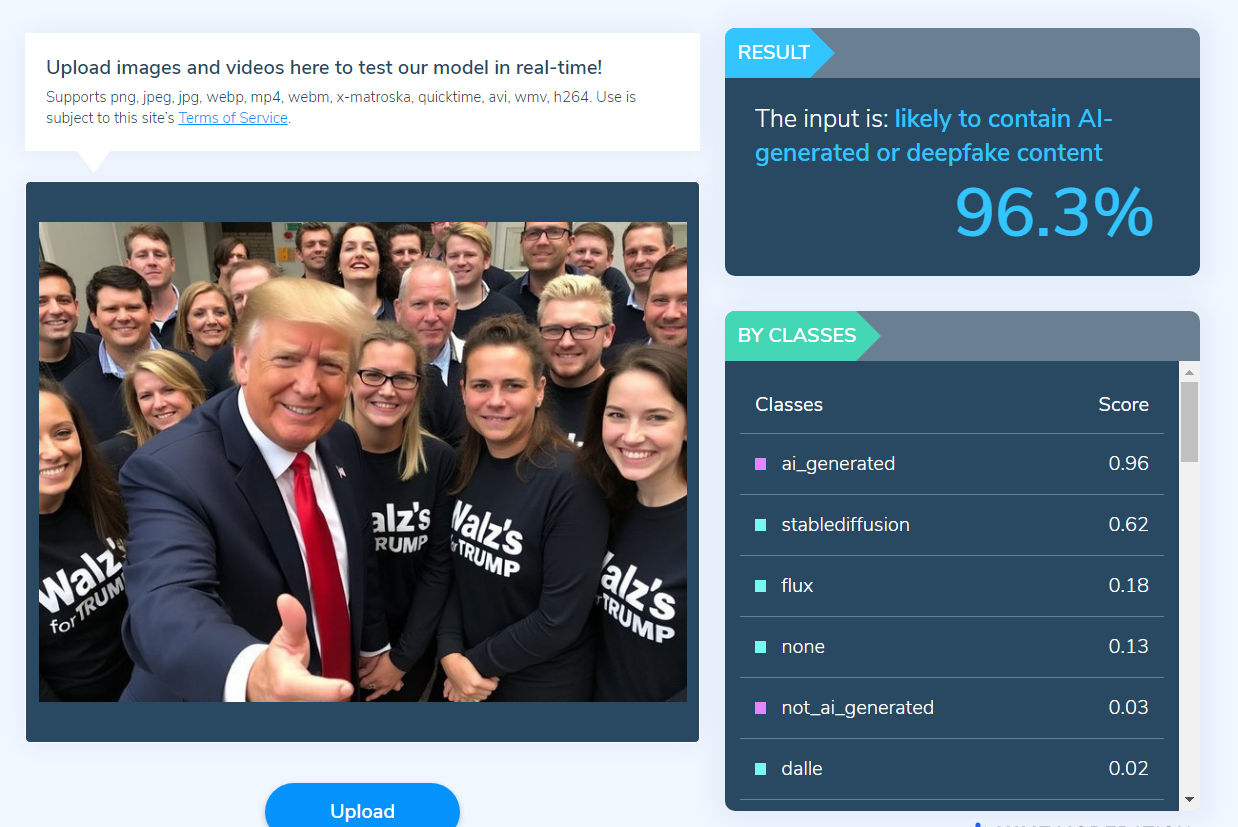Click the stablediffusion class color square
1238x827 pixels.
tap(761, 525)
